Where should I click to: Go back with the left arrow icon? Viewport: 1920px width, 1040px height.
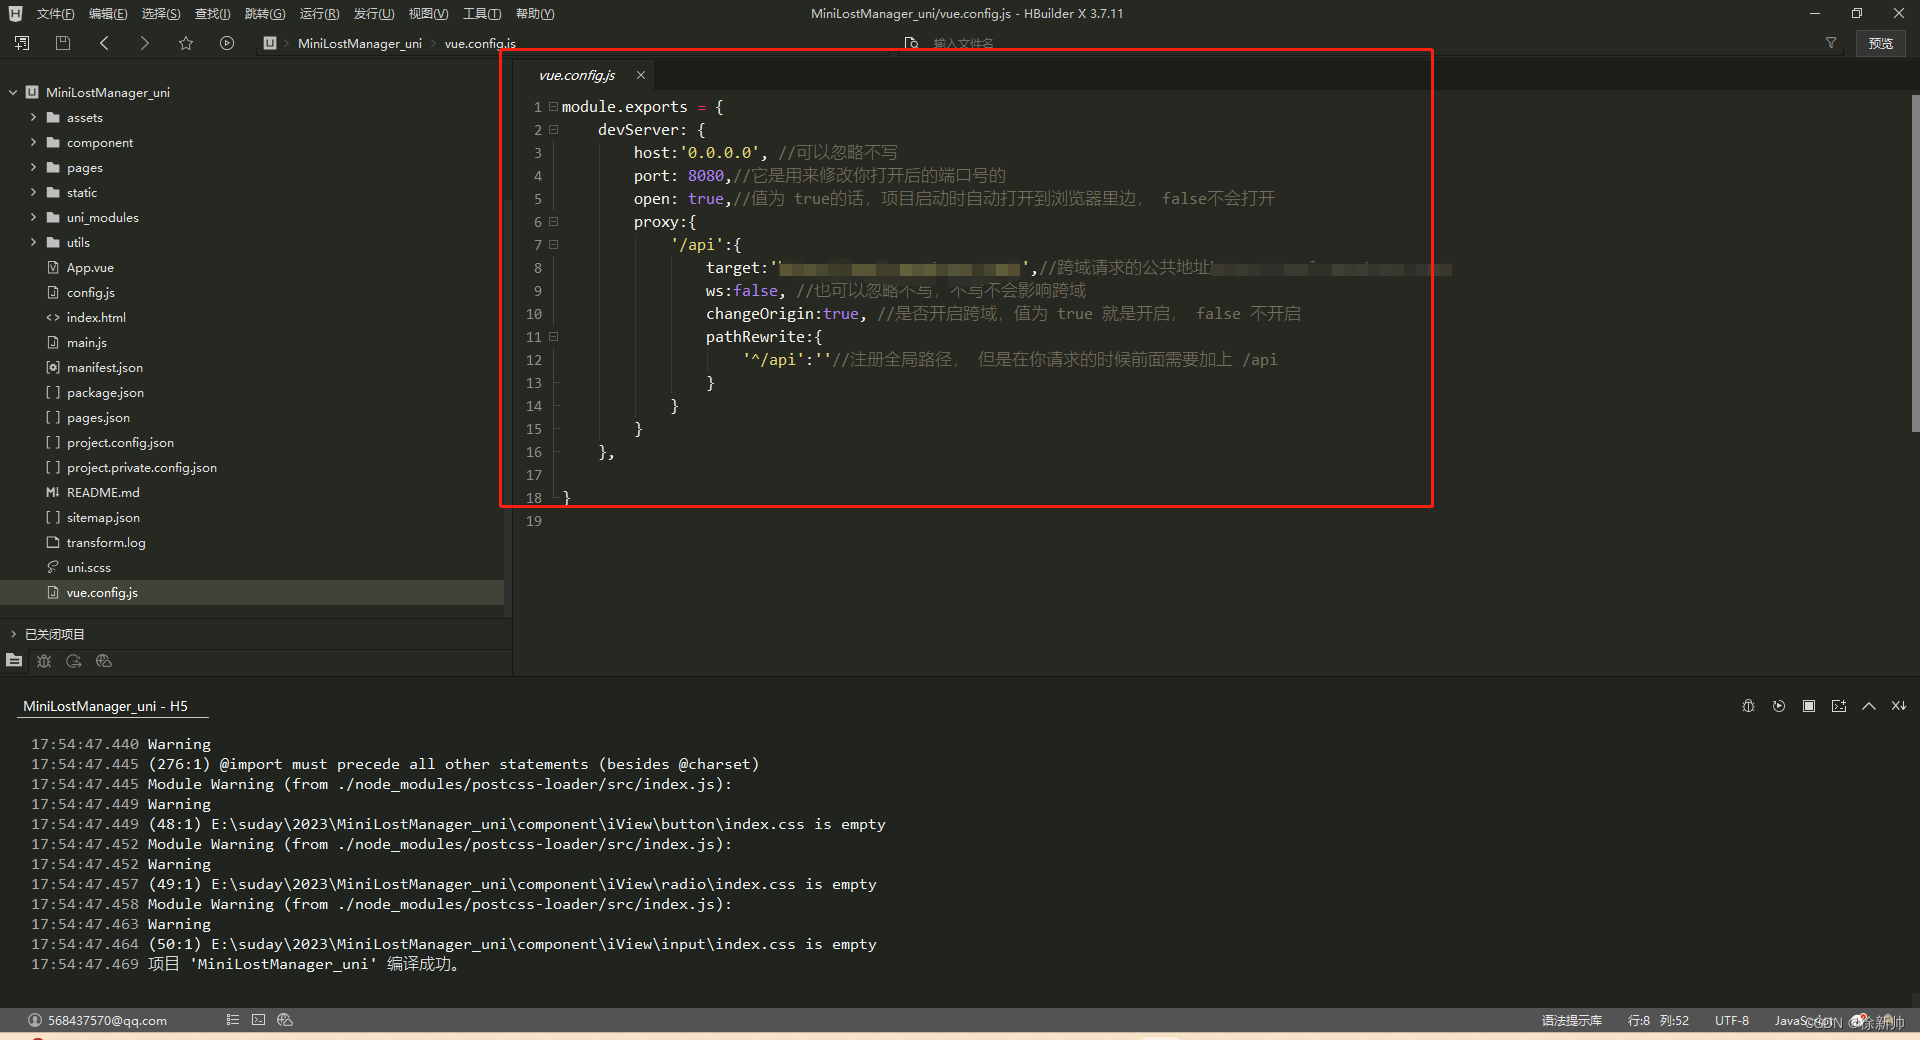click(x=104, y=43)
